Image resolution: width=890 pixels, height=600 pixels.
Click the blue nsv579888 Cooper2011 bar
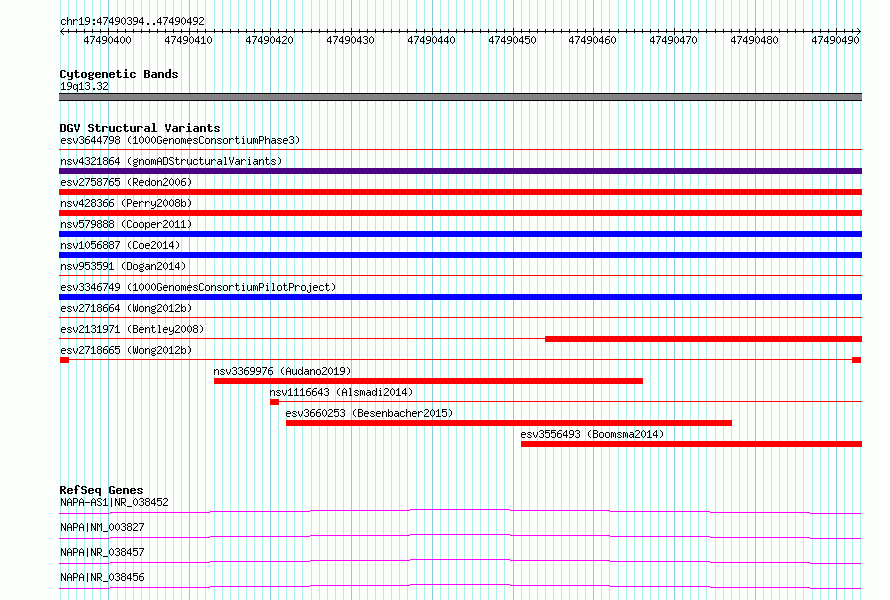(460, 234)
